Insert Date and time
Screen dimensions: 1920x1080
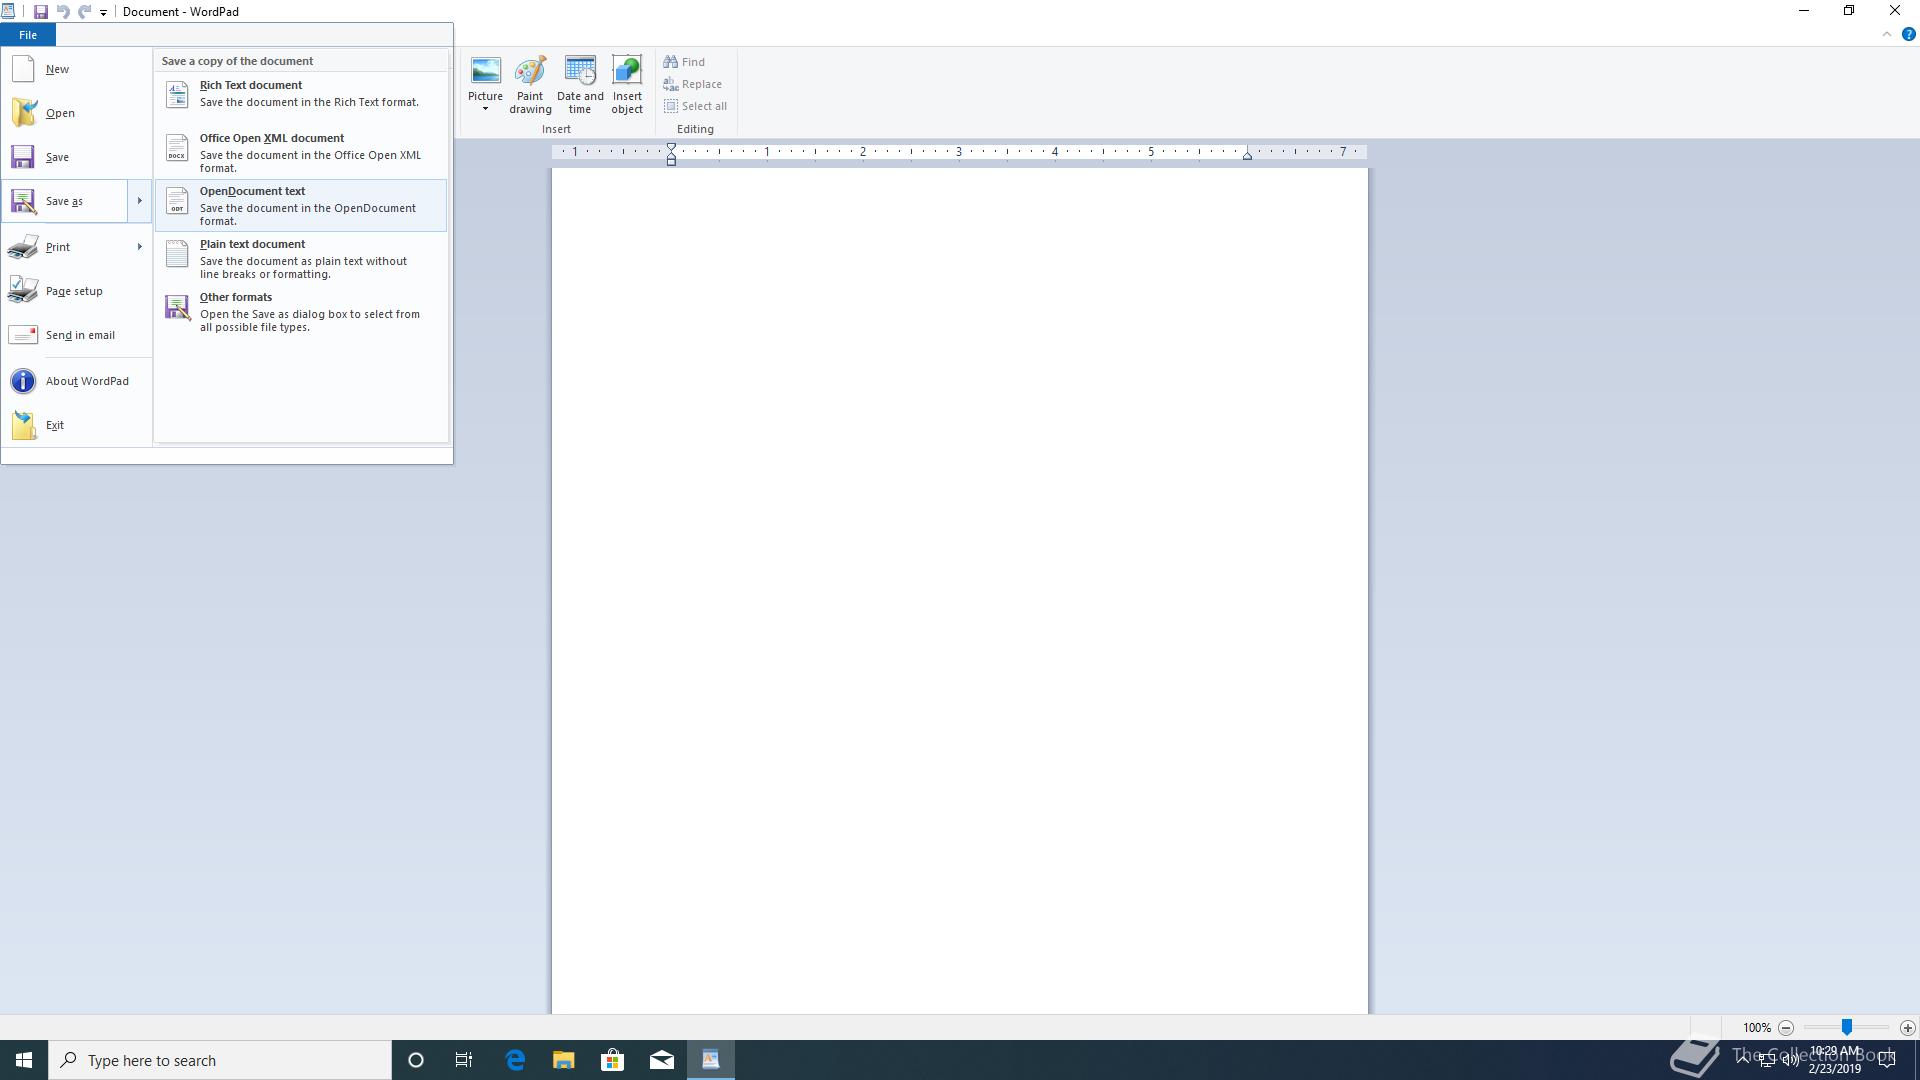pos(580,85)
